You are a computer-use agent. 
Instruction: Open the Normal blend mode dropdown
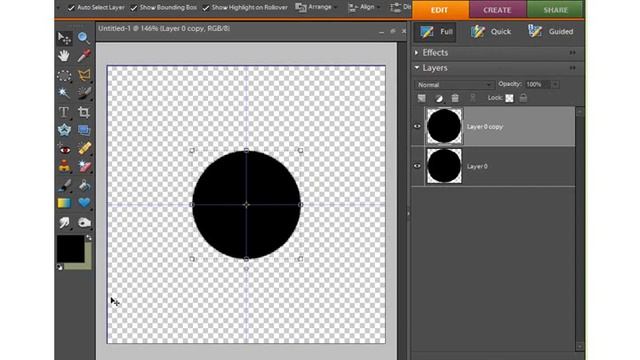pos(454,85)
